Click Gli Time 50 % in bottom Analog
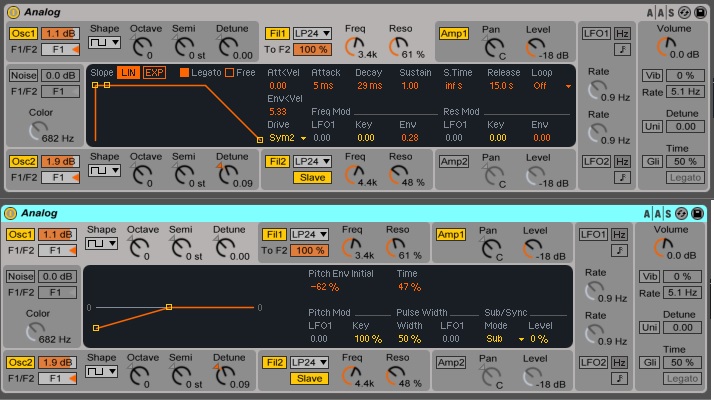 (683, 363)
